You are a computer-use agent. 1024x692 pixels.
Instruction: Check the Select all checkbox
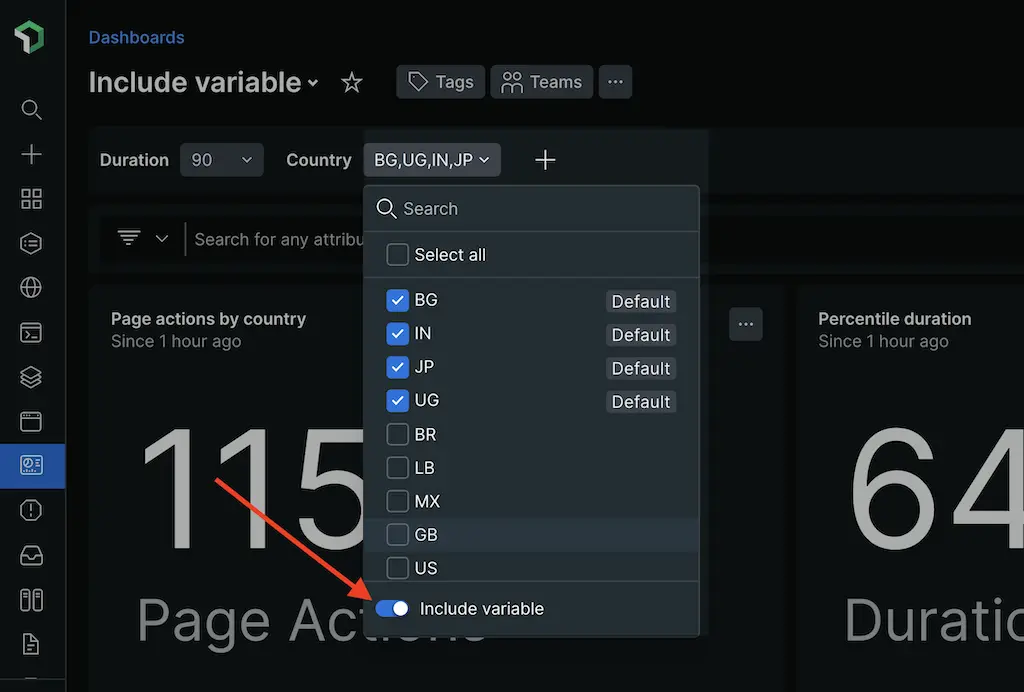[396, 255]
